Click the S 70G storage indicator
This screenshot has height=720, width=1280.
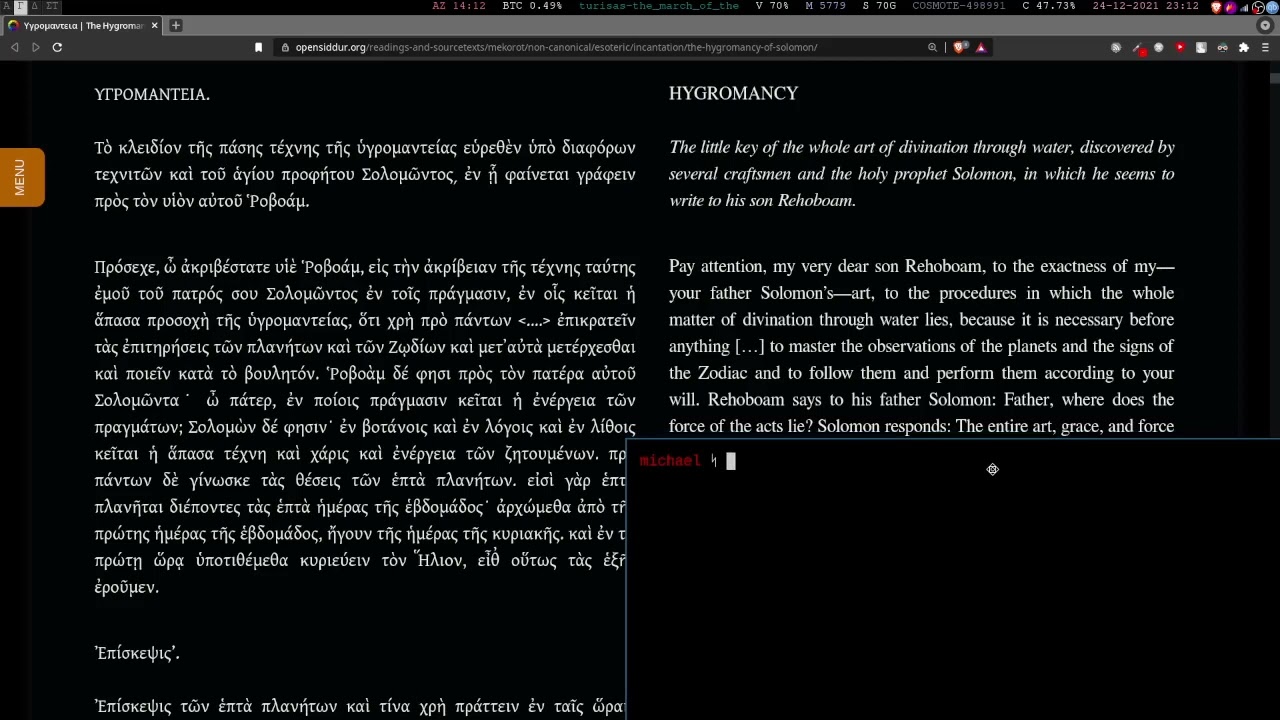[879, 6]
